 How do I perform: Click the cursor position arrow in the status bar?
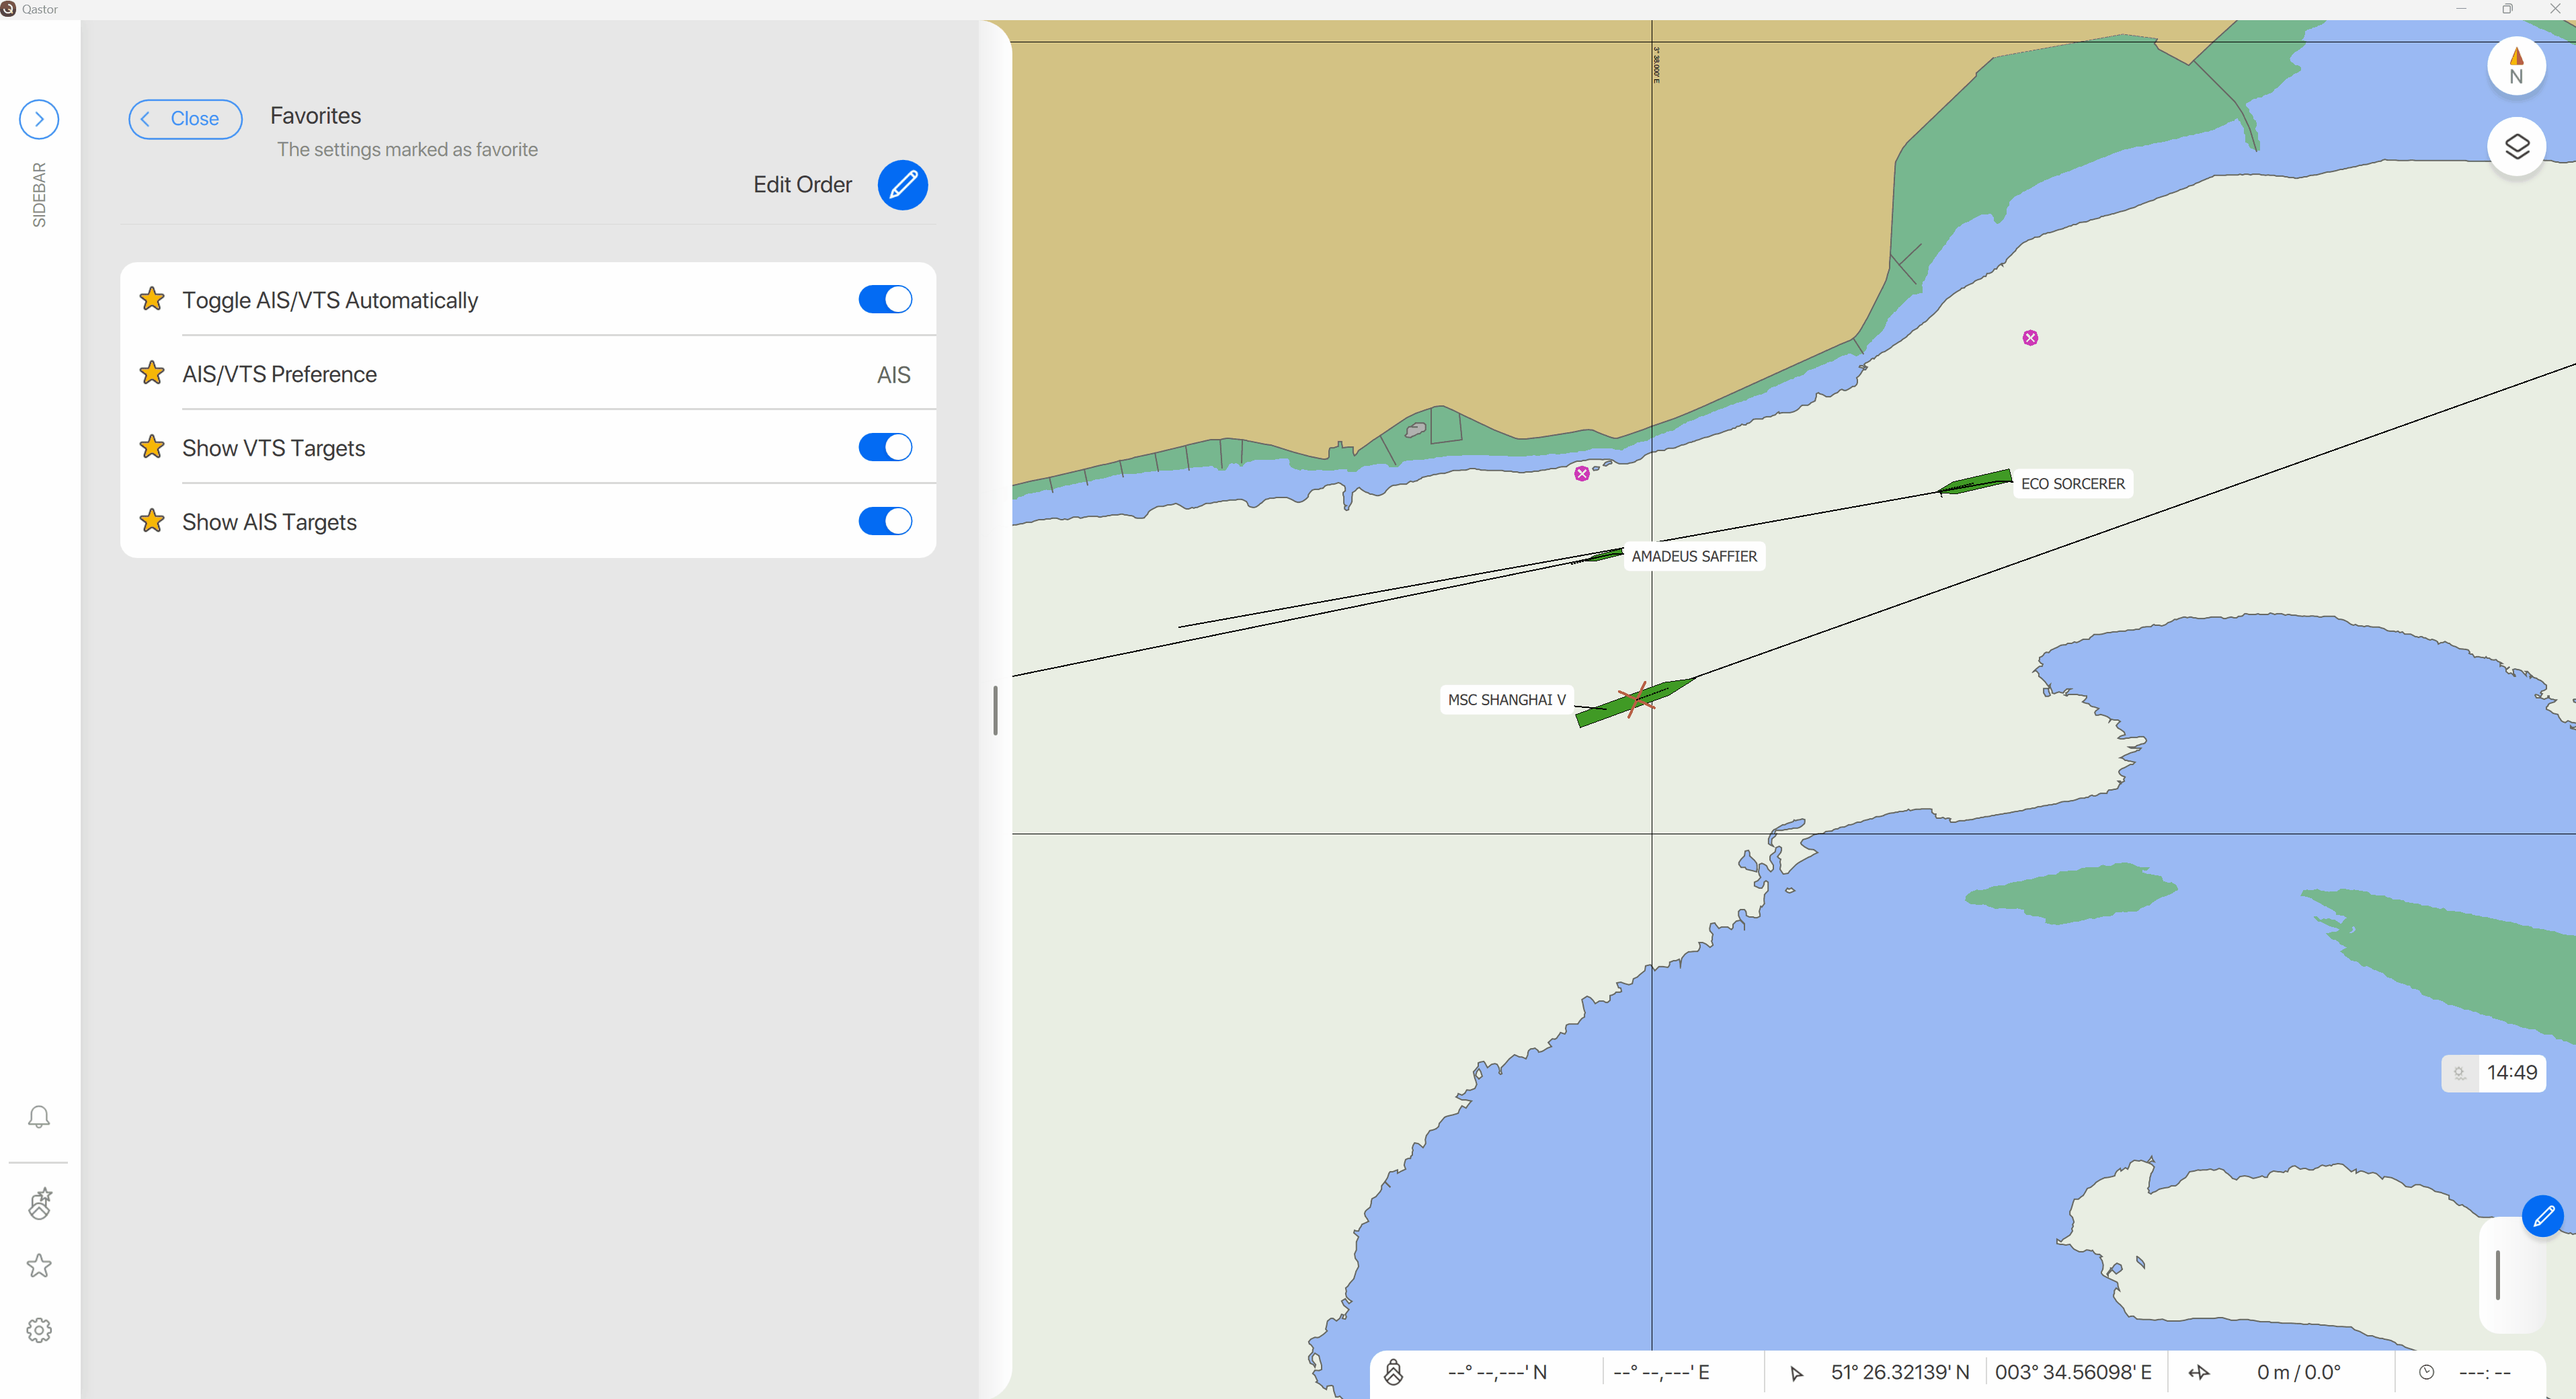(x=1797, y=1372)
